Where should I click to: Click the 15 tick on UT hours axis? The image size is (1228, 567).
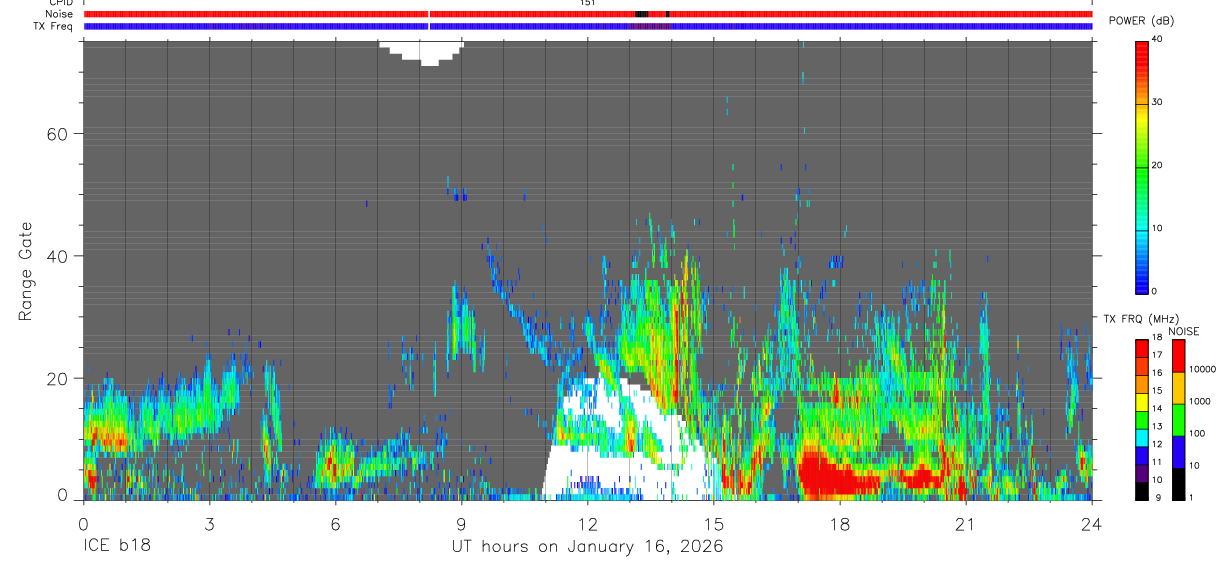tap(713, 523)
